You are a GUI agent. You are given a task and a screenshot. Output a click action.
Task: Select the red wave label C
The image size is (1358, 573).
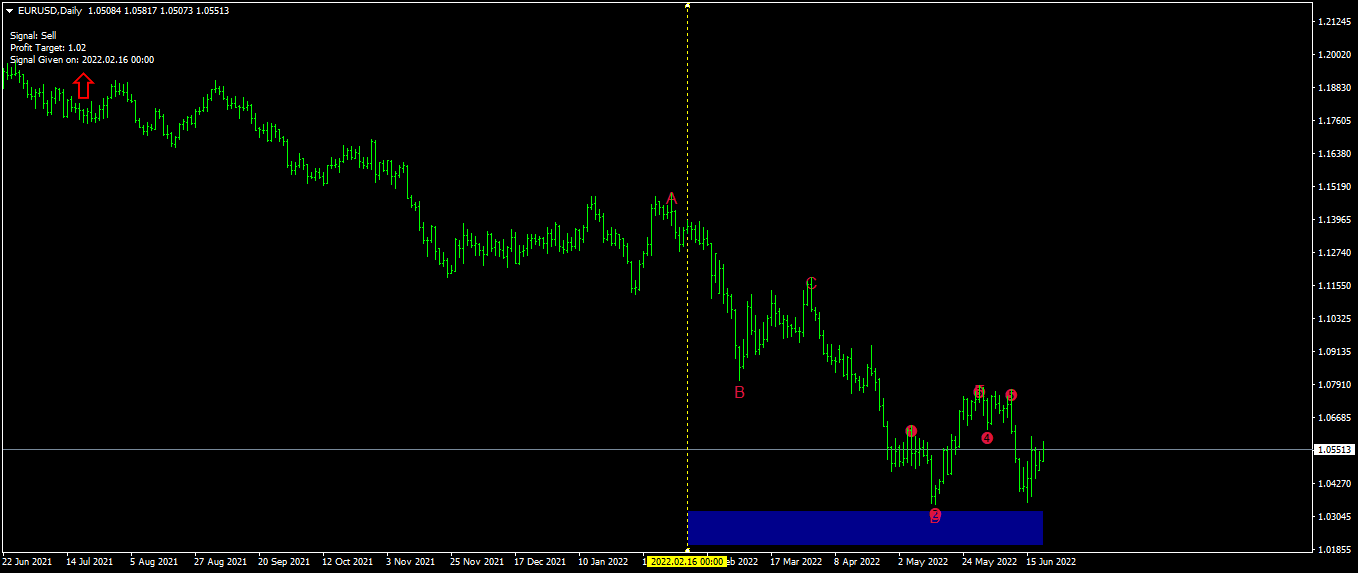click(811, 283)
